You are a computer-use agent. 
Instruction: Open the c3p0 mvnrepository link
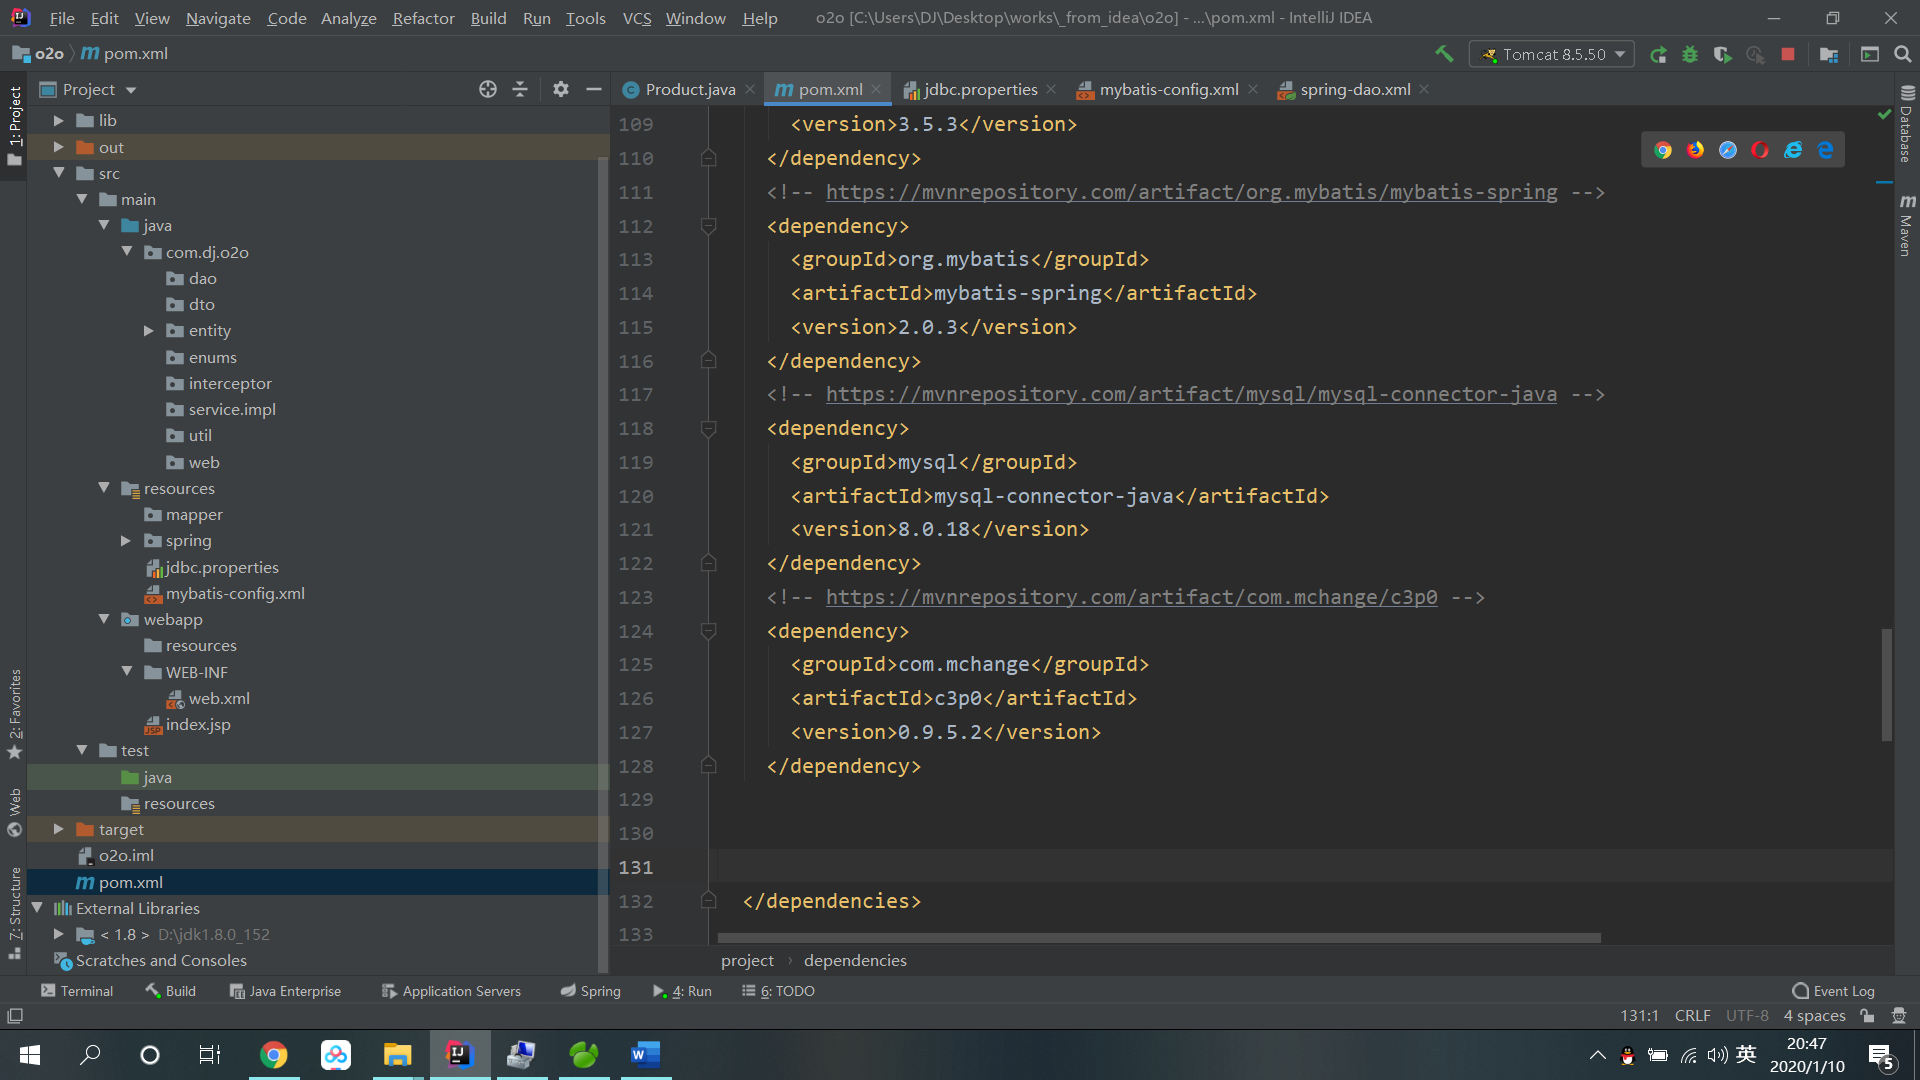[1131, 597]
